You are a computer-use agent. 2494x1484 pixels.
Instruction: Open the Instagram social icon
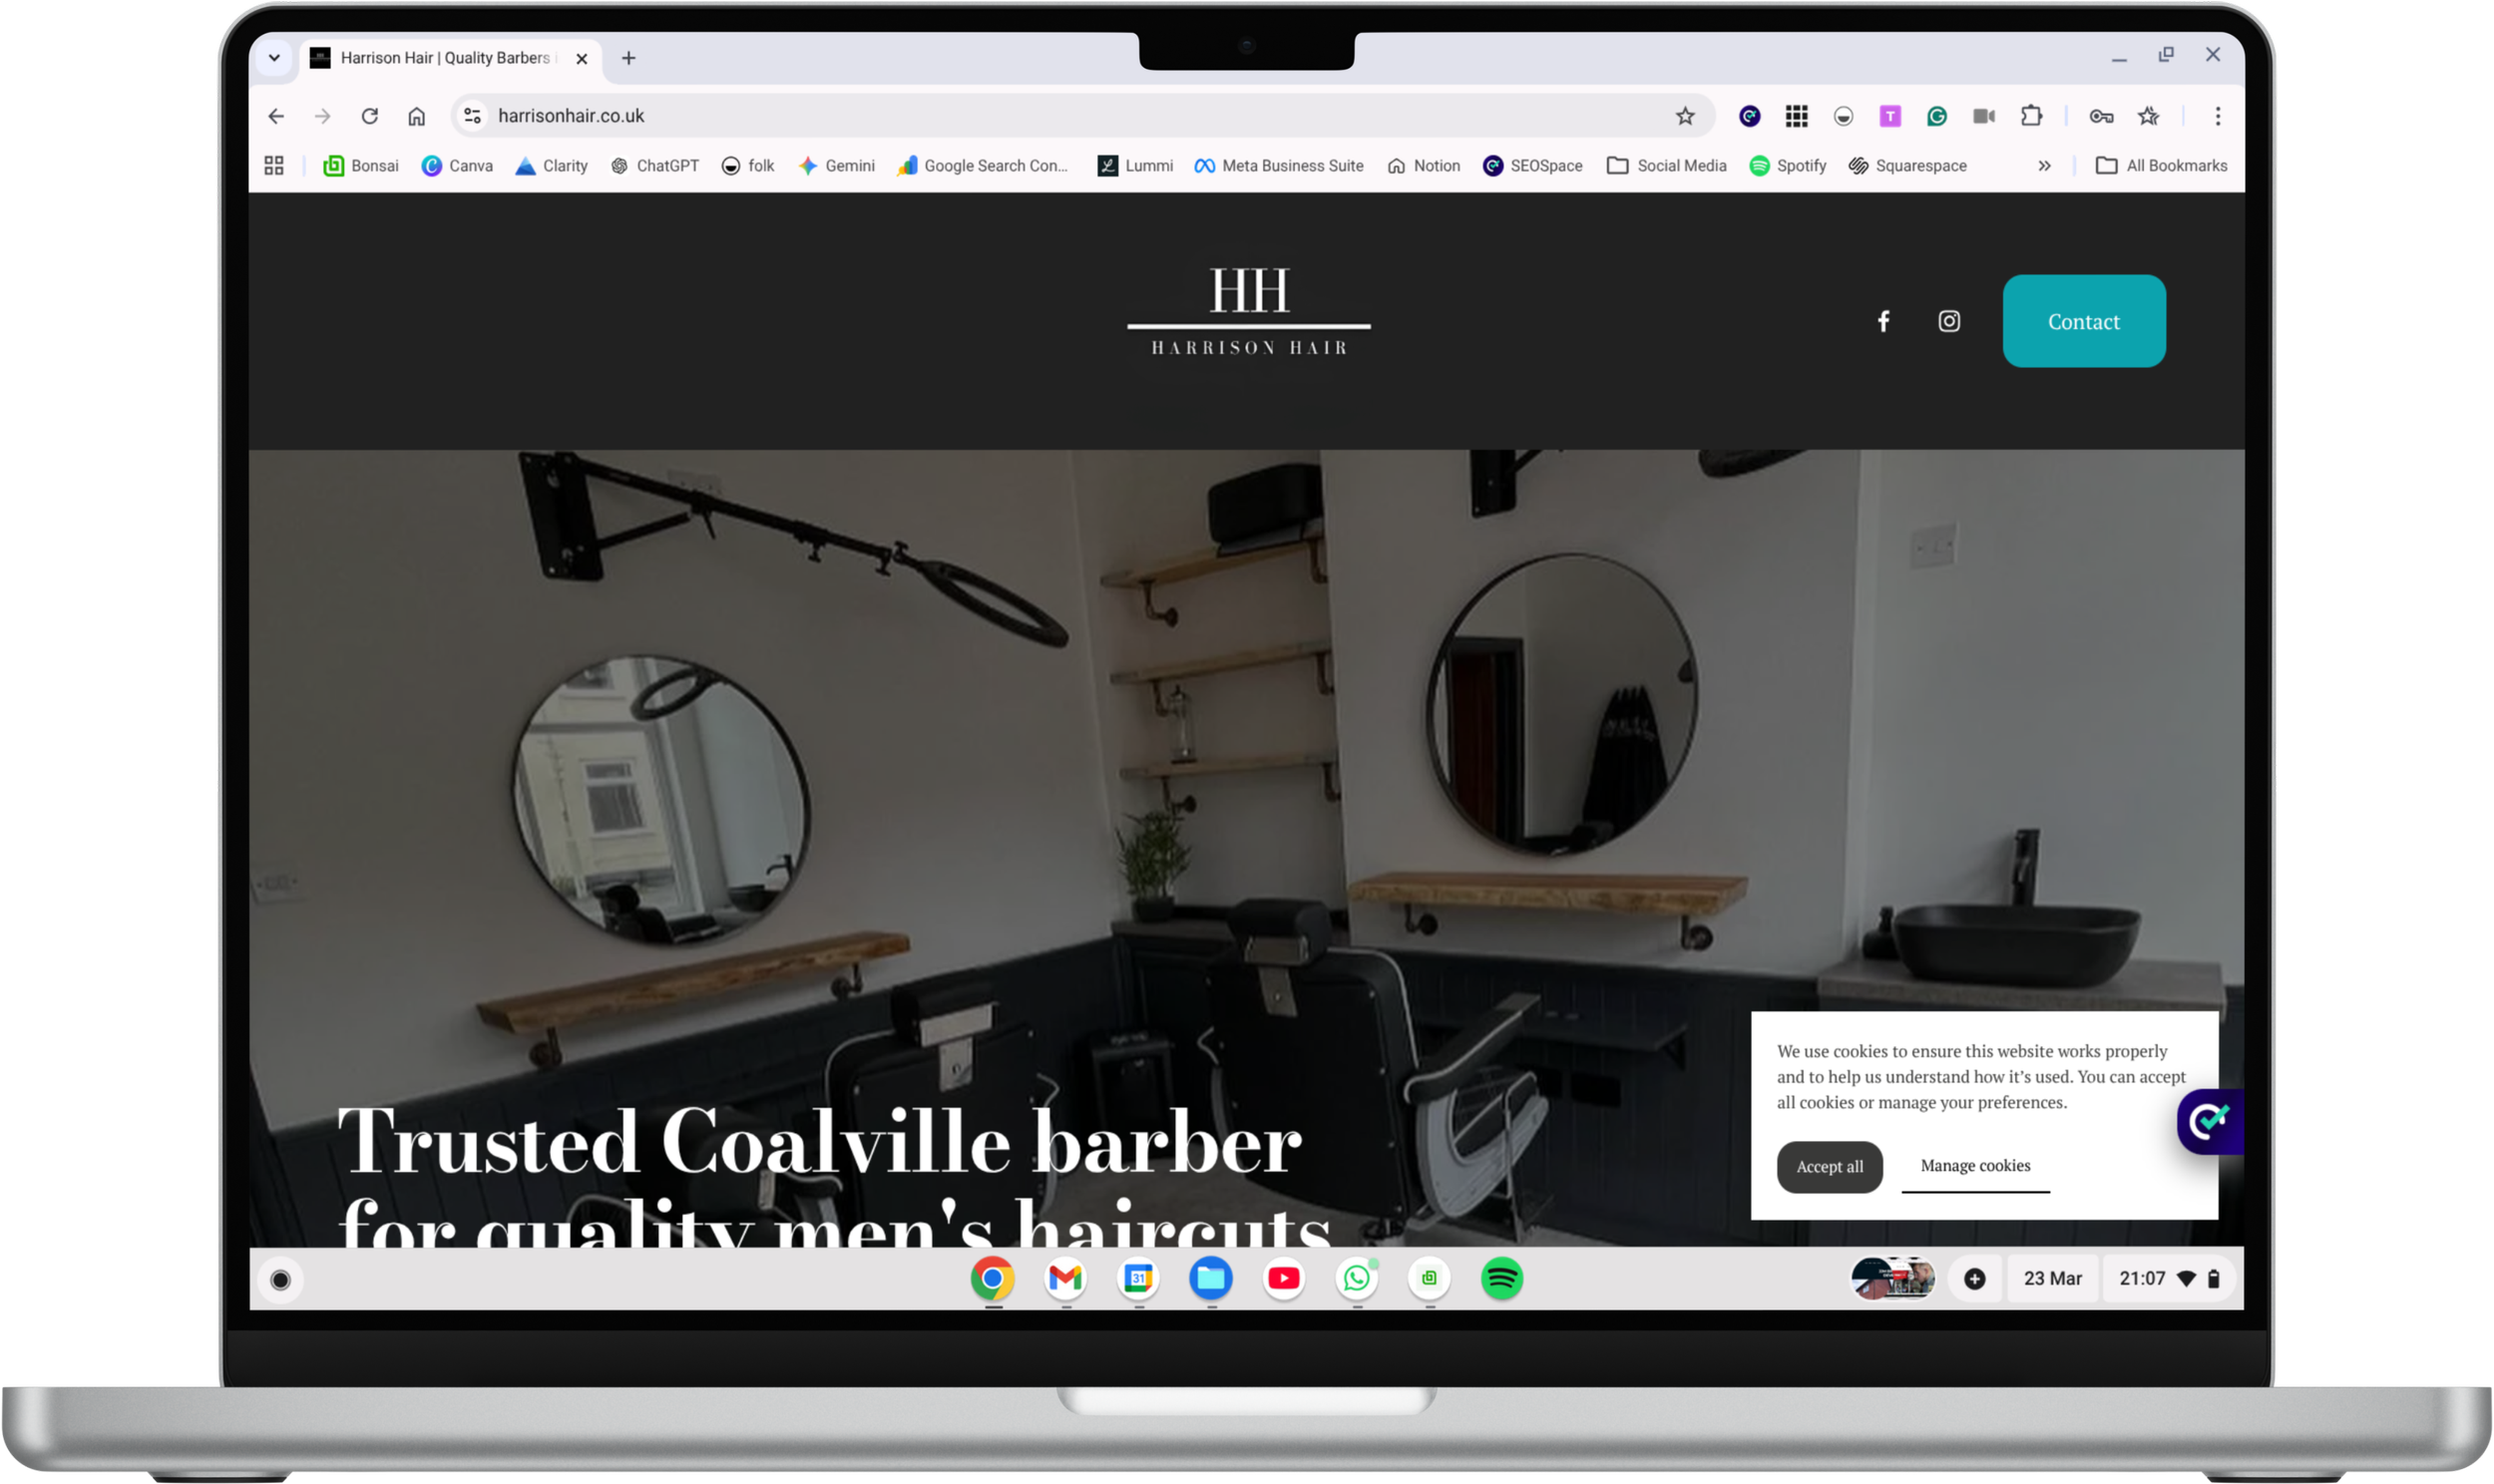tap(1948, 321)
